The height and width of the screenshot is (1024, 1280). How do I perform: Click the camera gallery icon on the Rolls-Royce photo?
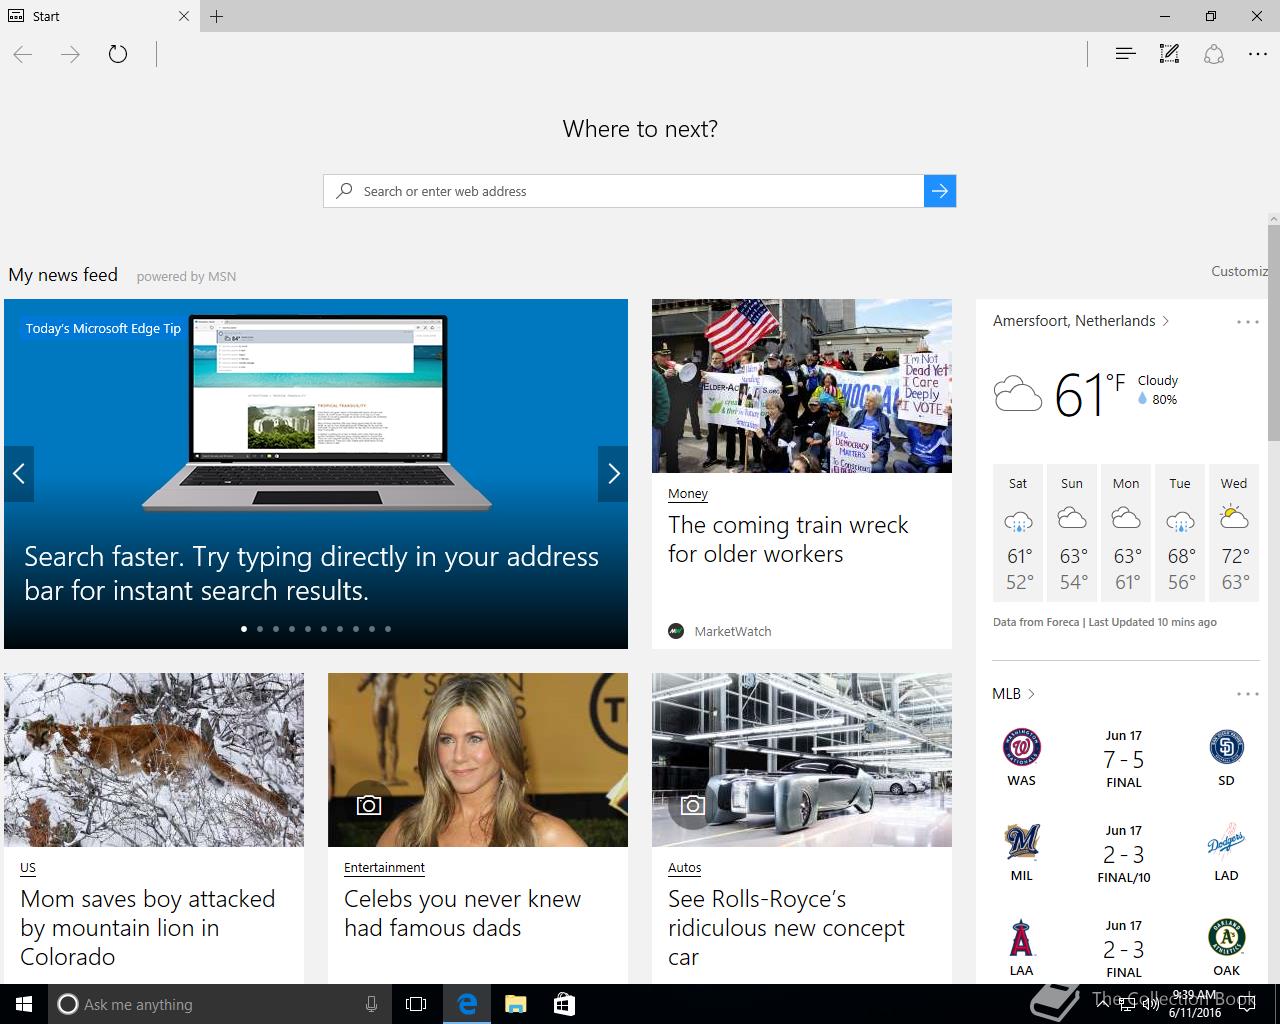(693, 805)
